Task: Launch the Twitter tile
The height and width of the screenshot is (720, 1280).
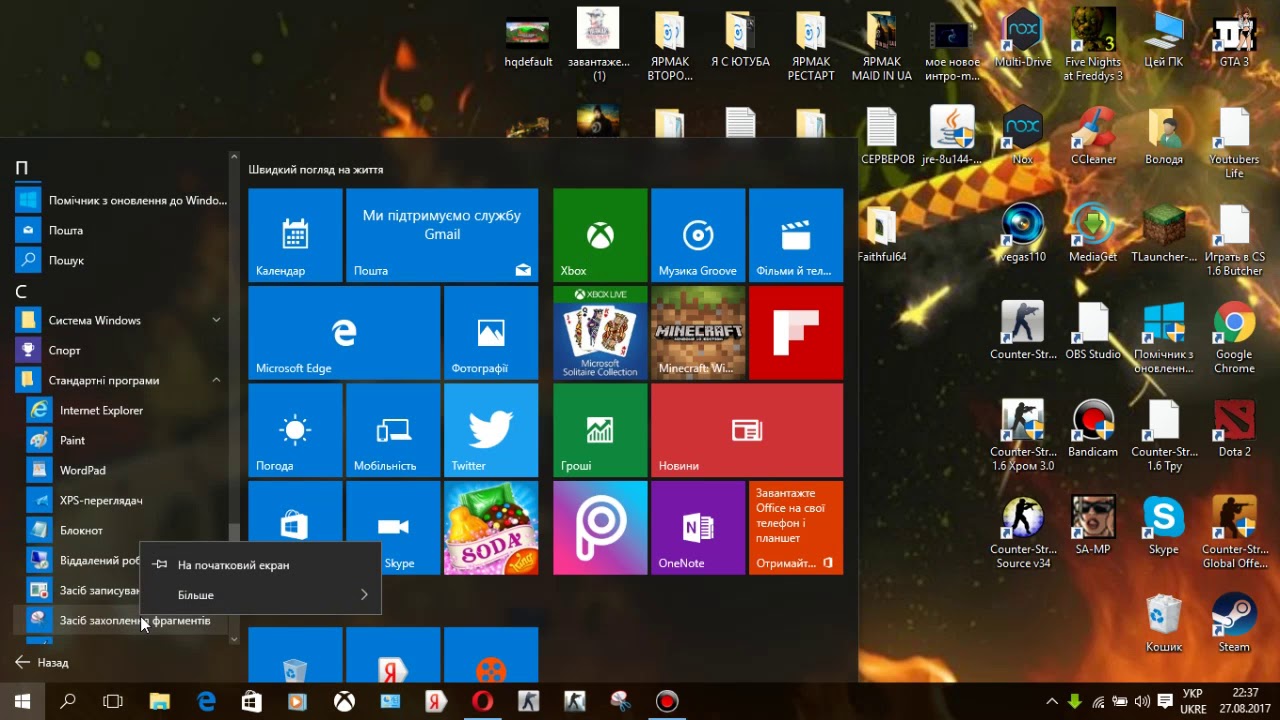Action: click(x=491, y=430)
